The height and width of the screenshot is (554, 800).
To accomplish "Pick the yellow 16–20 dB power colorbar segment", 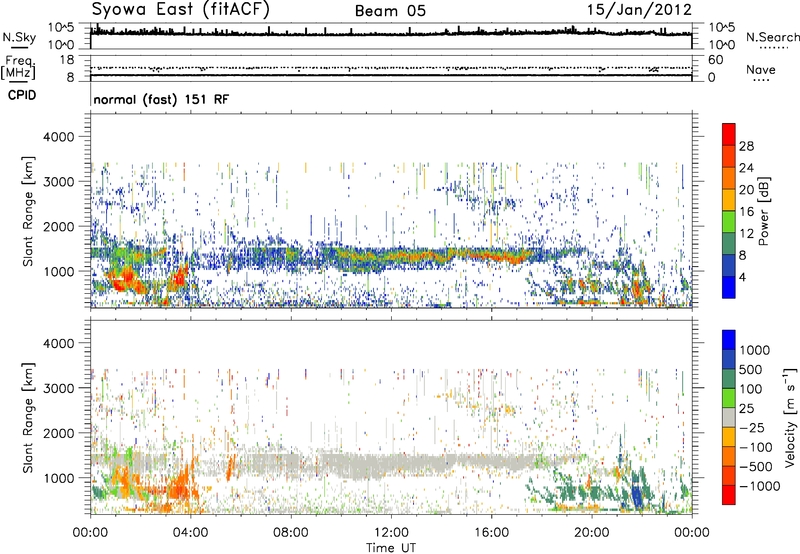I will pos(729,200).
